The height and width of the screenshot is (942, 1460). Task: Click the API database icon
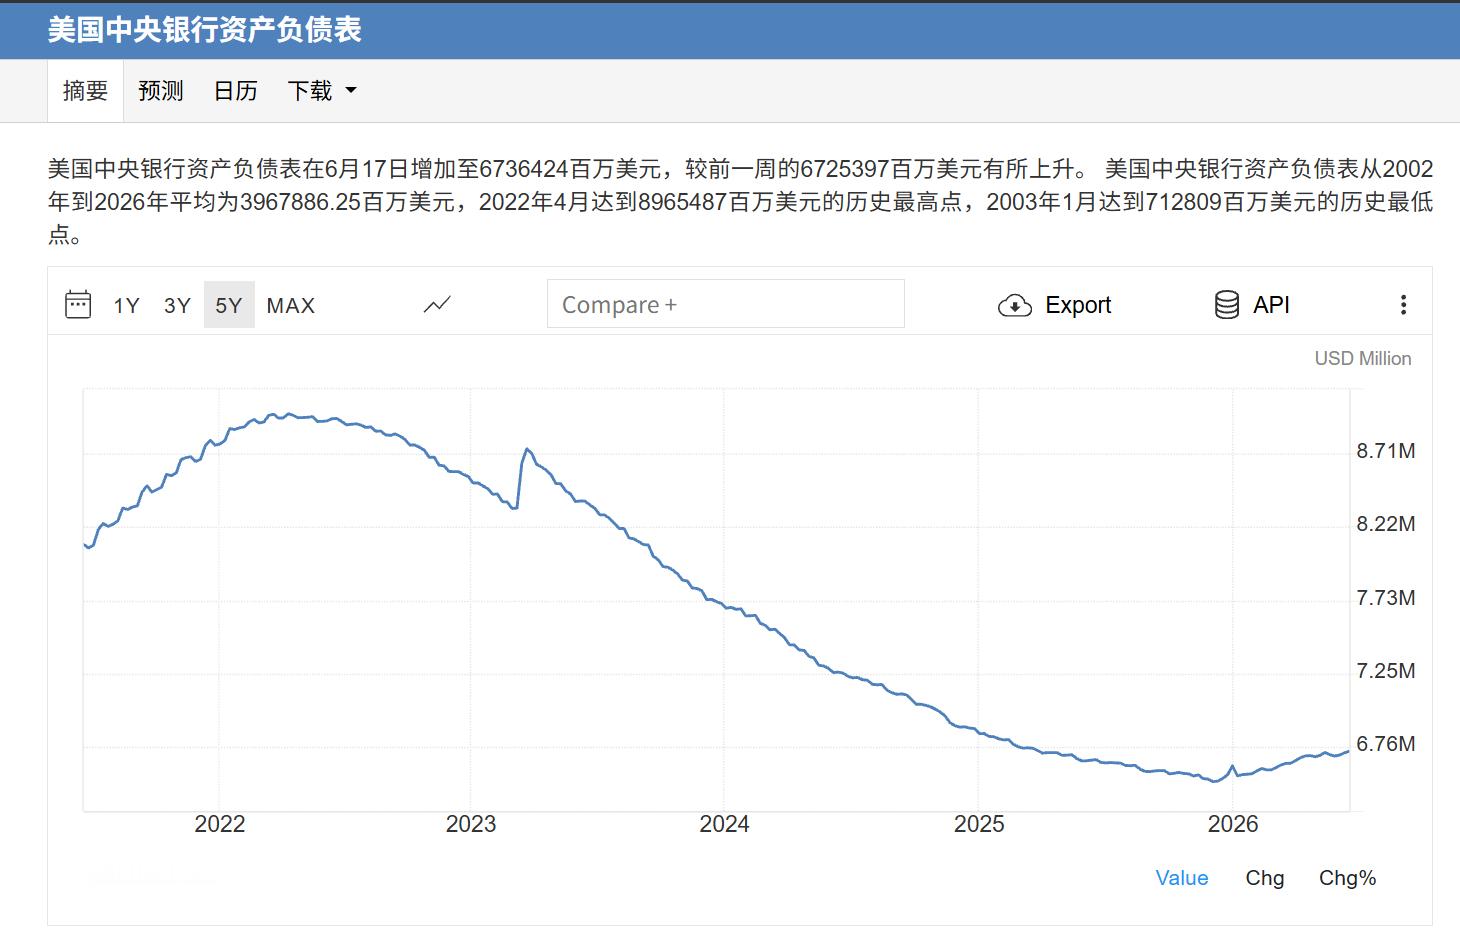click(1227, 305)
